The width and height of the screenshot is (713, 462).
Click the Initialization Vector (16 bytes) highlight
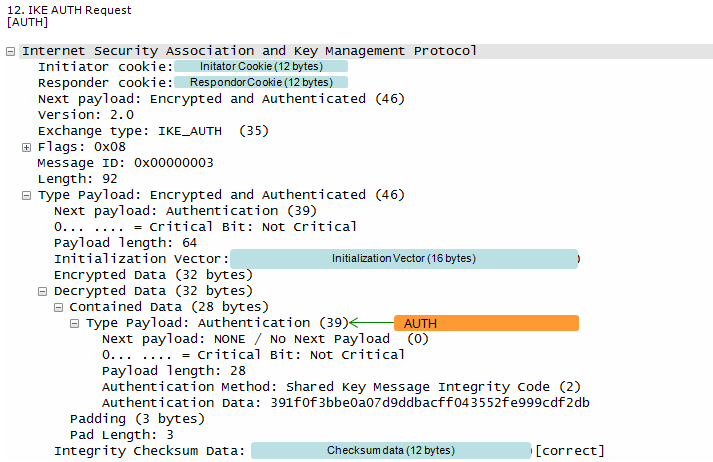404,259
